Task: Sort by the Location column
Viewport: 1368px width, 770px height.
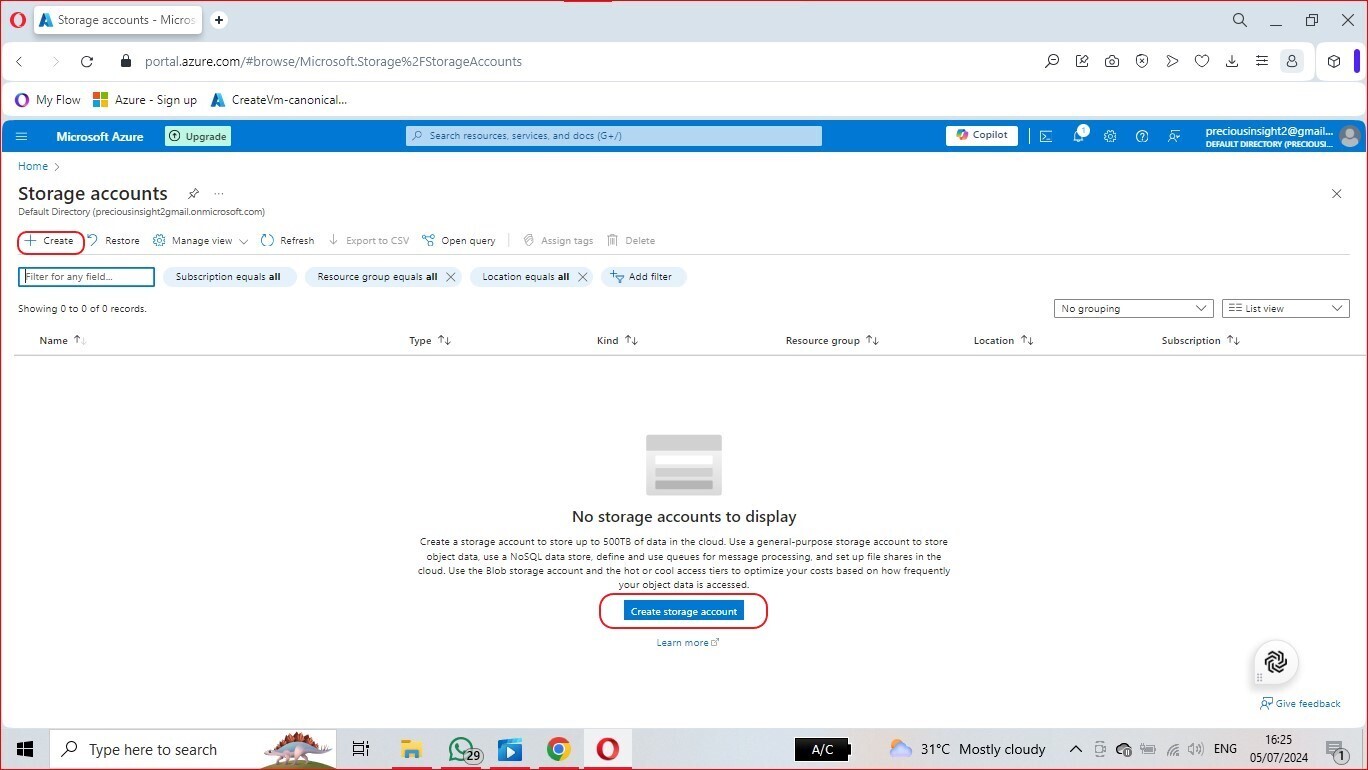Action: click(x=1003, y=341)
